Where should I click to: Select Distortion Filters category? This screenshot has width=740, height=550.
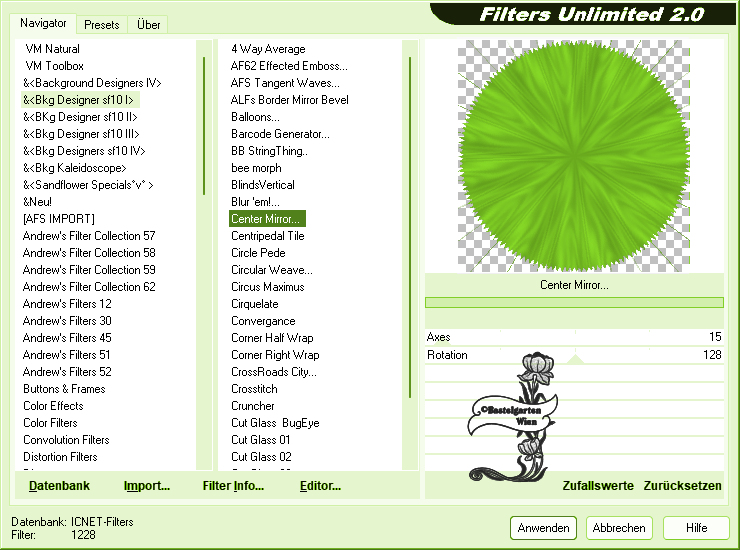coord(60,457)
